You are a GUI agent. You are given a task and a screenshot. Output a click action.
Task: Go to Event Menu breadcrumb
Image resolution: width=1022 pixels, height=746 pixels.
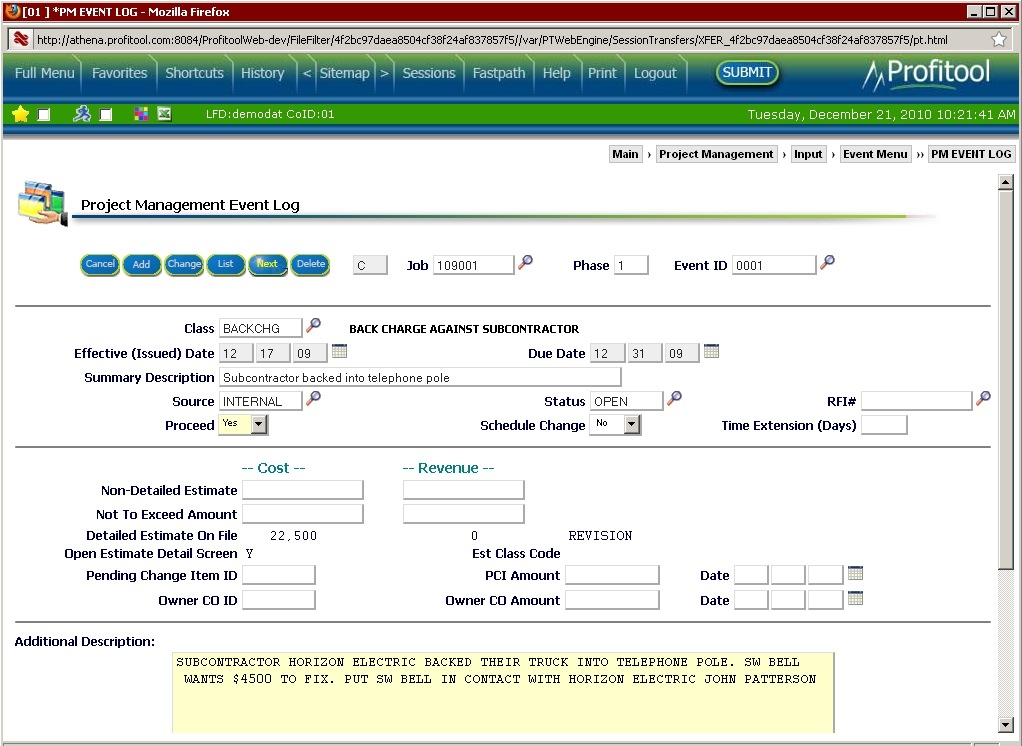875,154
